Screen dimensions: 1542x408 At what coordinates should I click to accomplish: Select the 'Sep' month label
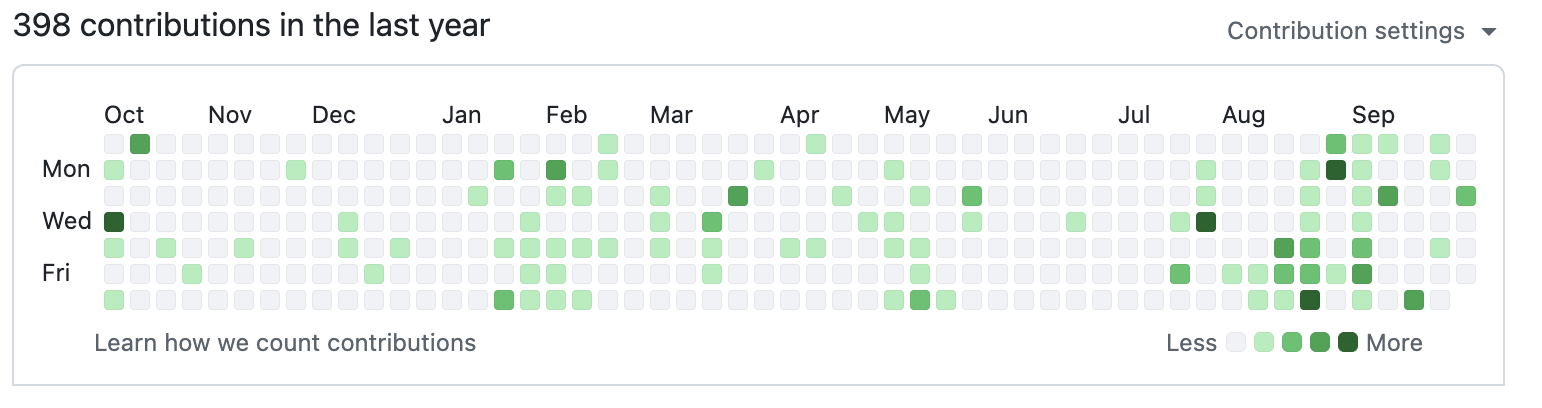(x=1373, y=114)
